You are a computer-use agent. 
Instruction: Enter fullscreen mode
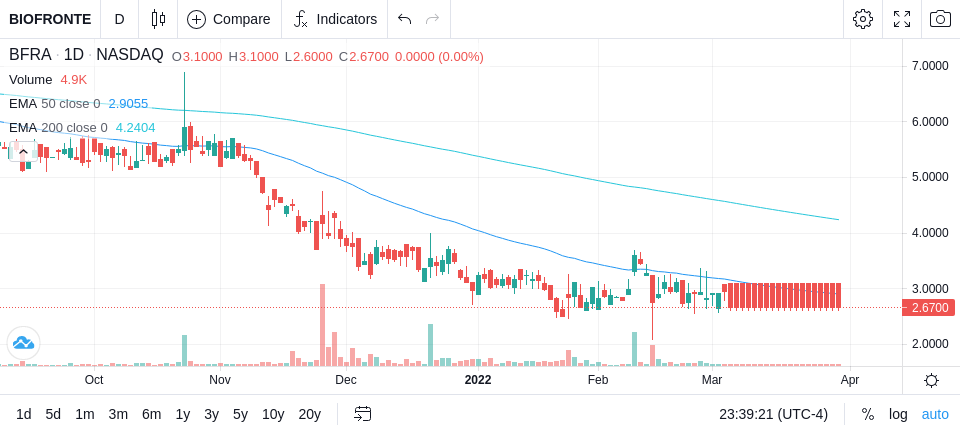point(902,19)
